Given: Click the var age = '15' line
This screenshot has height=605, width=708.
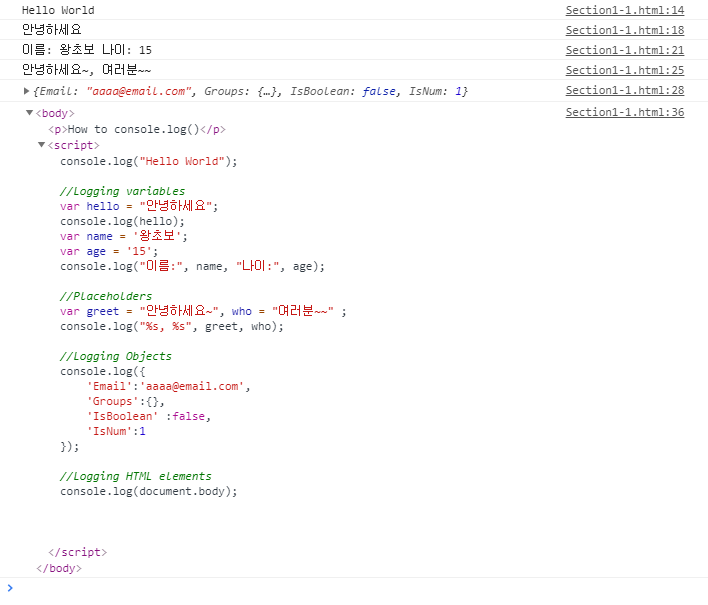Looking at the screenshot, I should click(x=109, y=251).
